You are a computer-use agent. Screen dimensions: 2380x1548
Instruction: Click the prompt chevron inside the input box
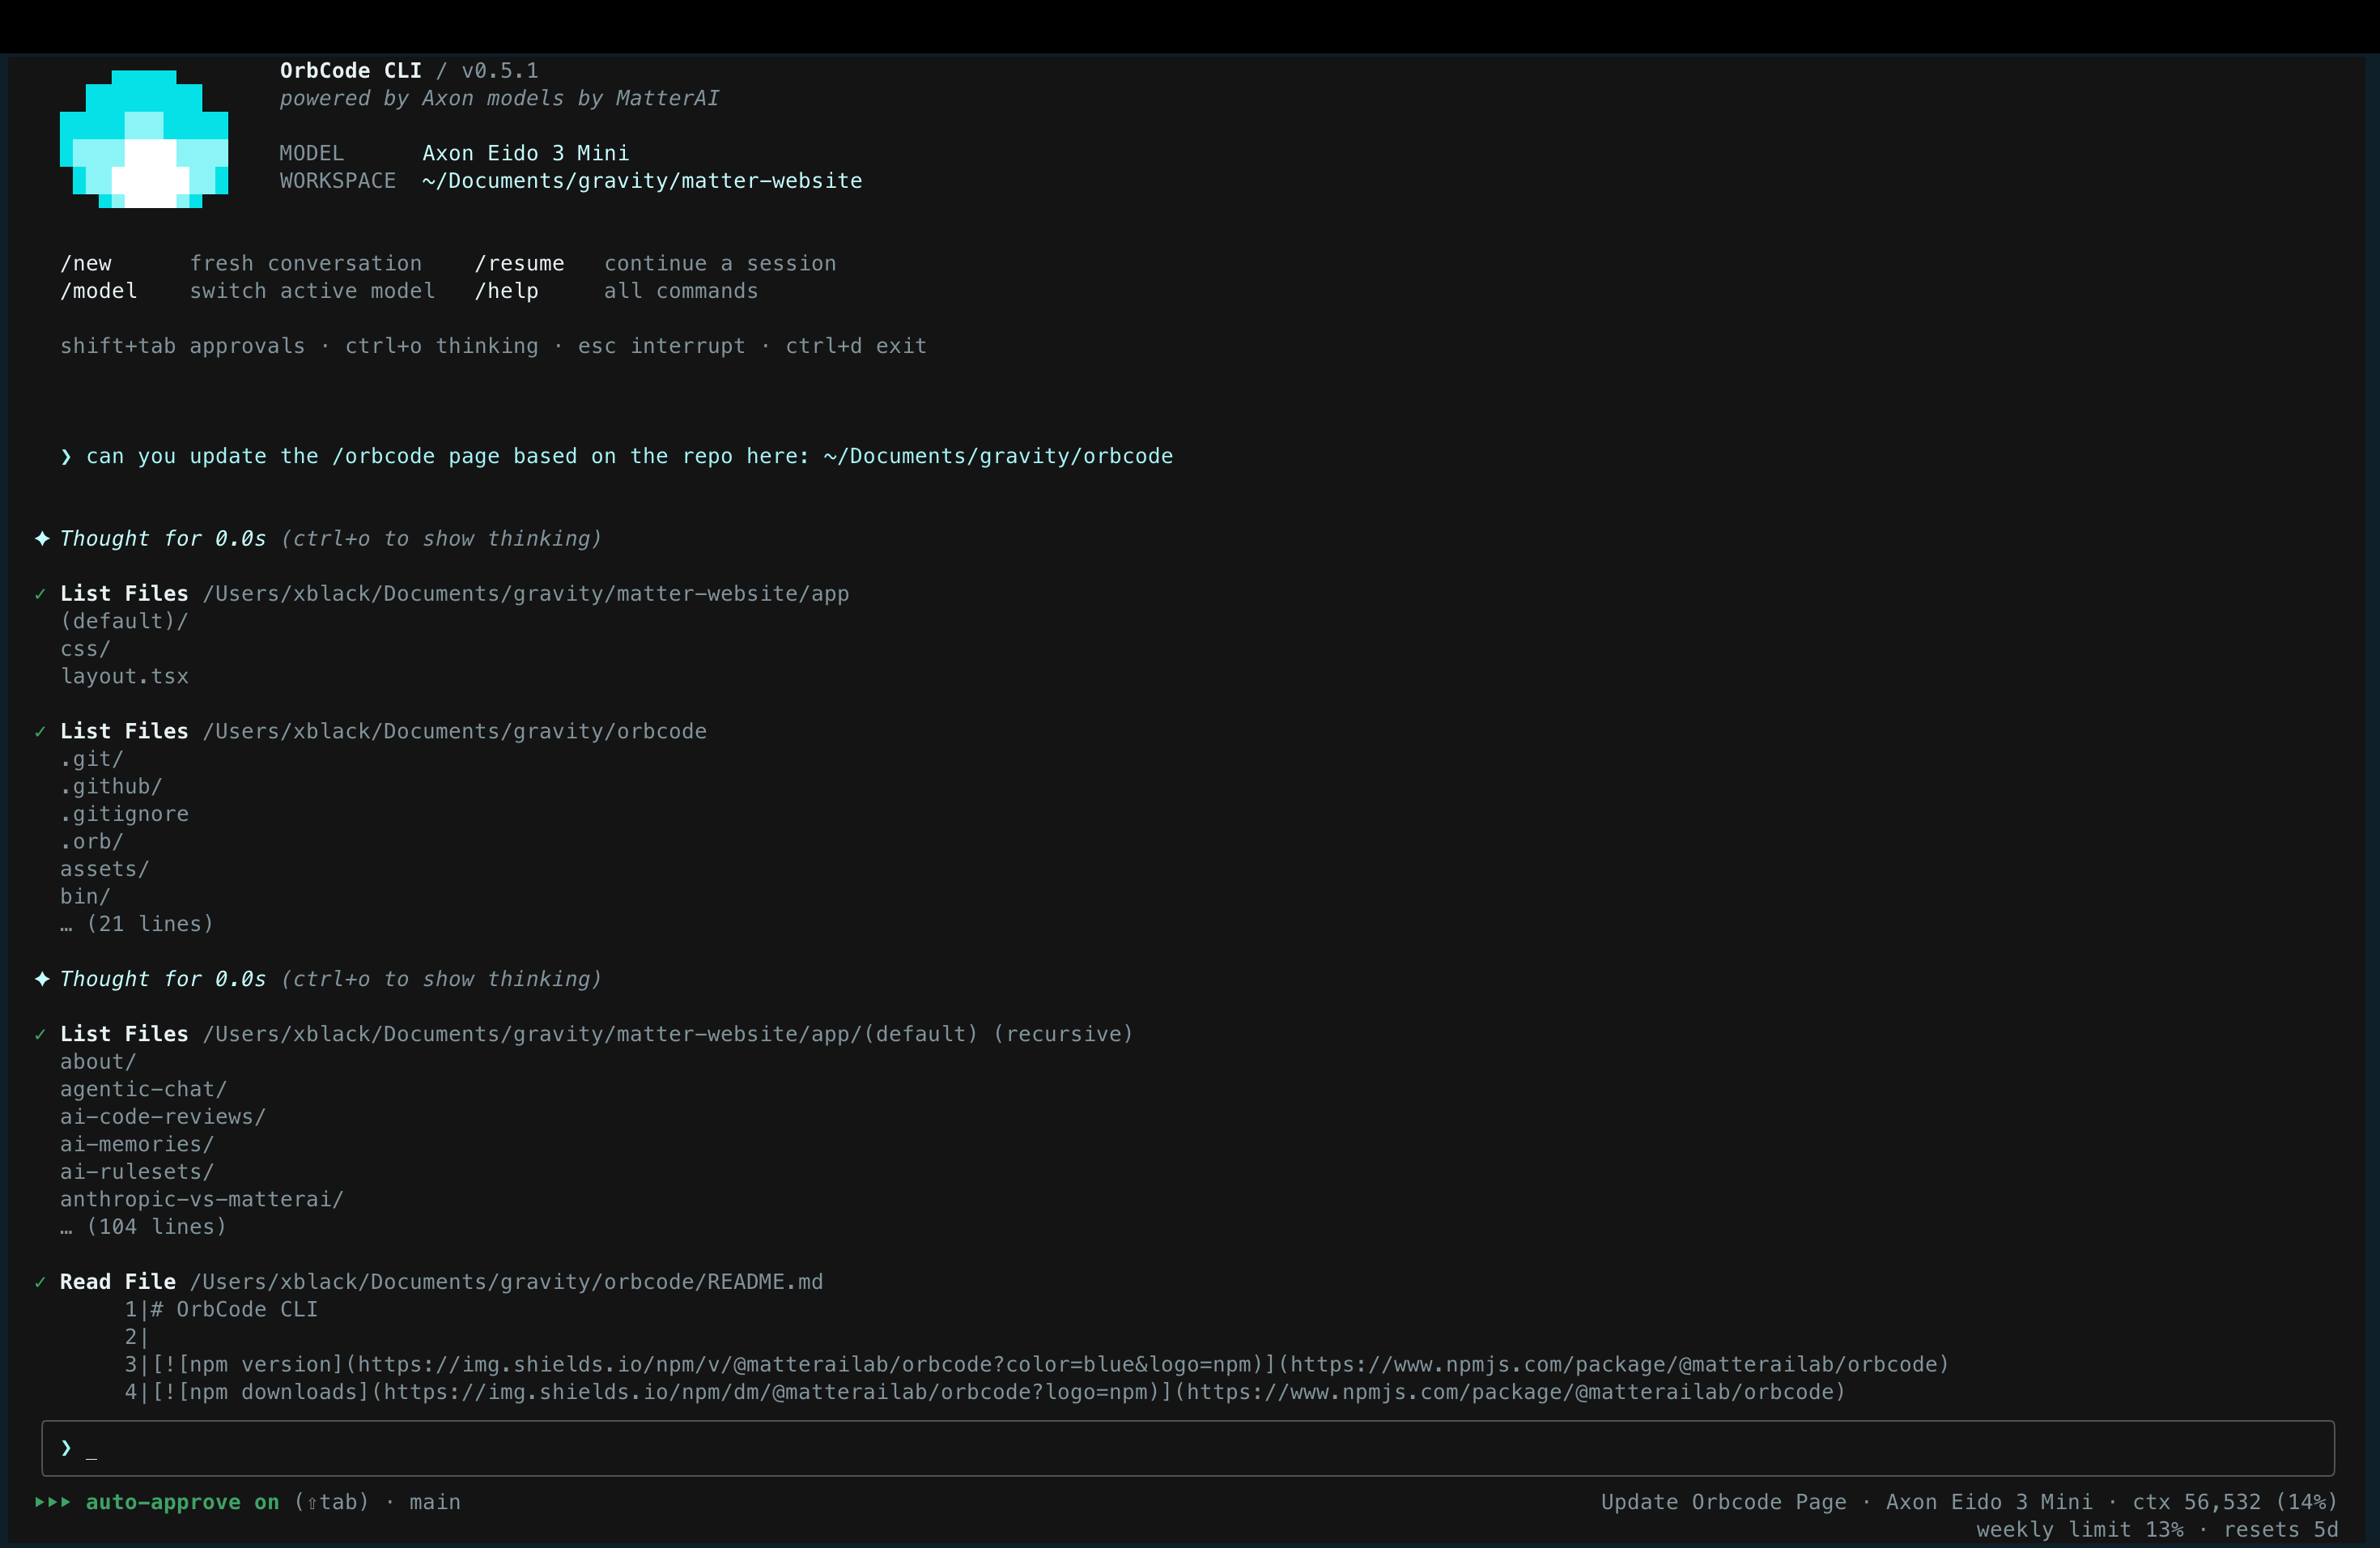click(66, 1448)
